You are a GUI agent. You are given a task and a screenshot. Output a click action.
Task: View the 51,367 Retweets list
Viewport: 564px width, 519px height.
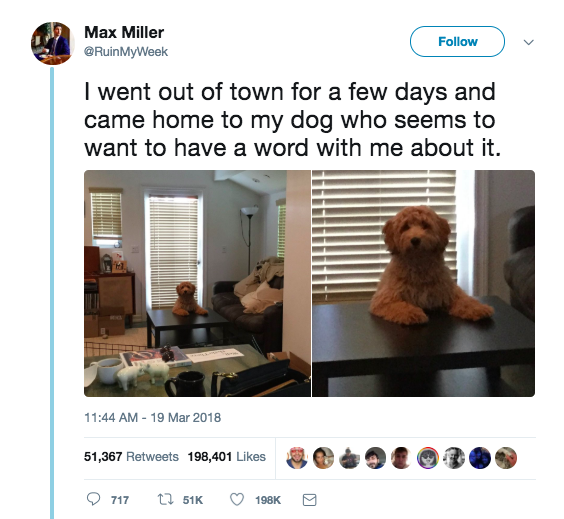point(131,456)
